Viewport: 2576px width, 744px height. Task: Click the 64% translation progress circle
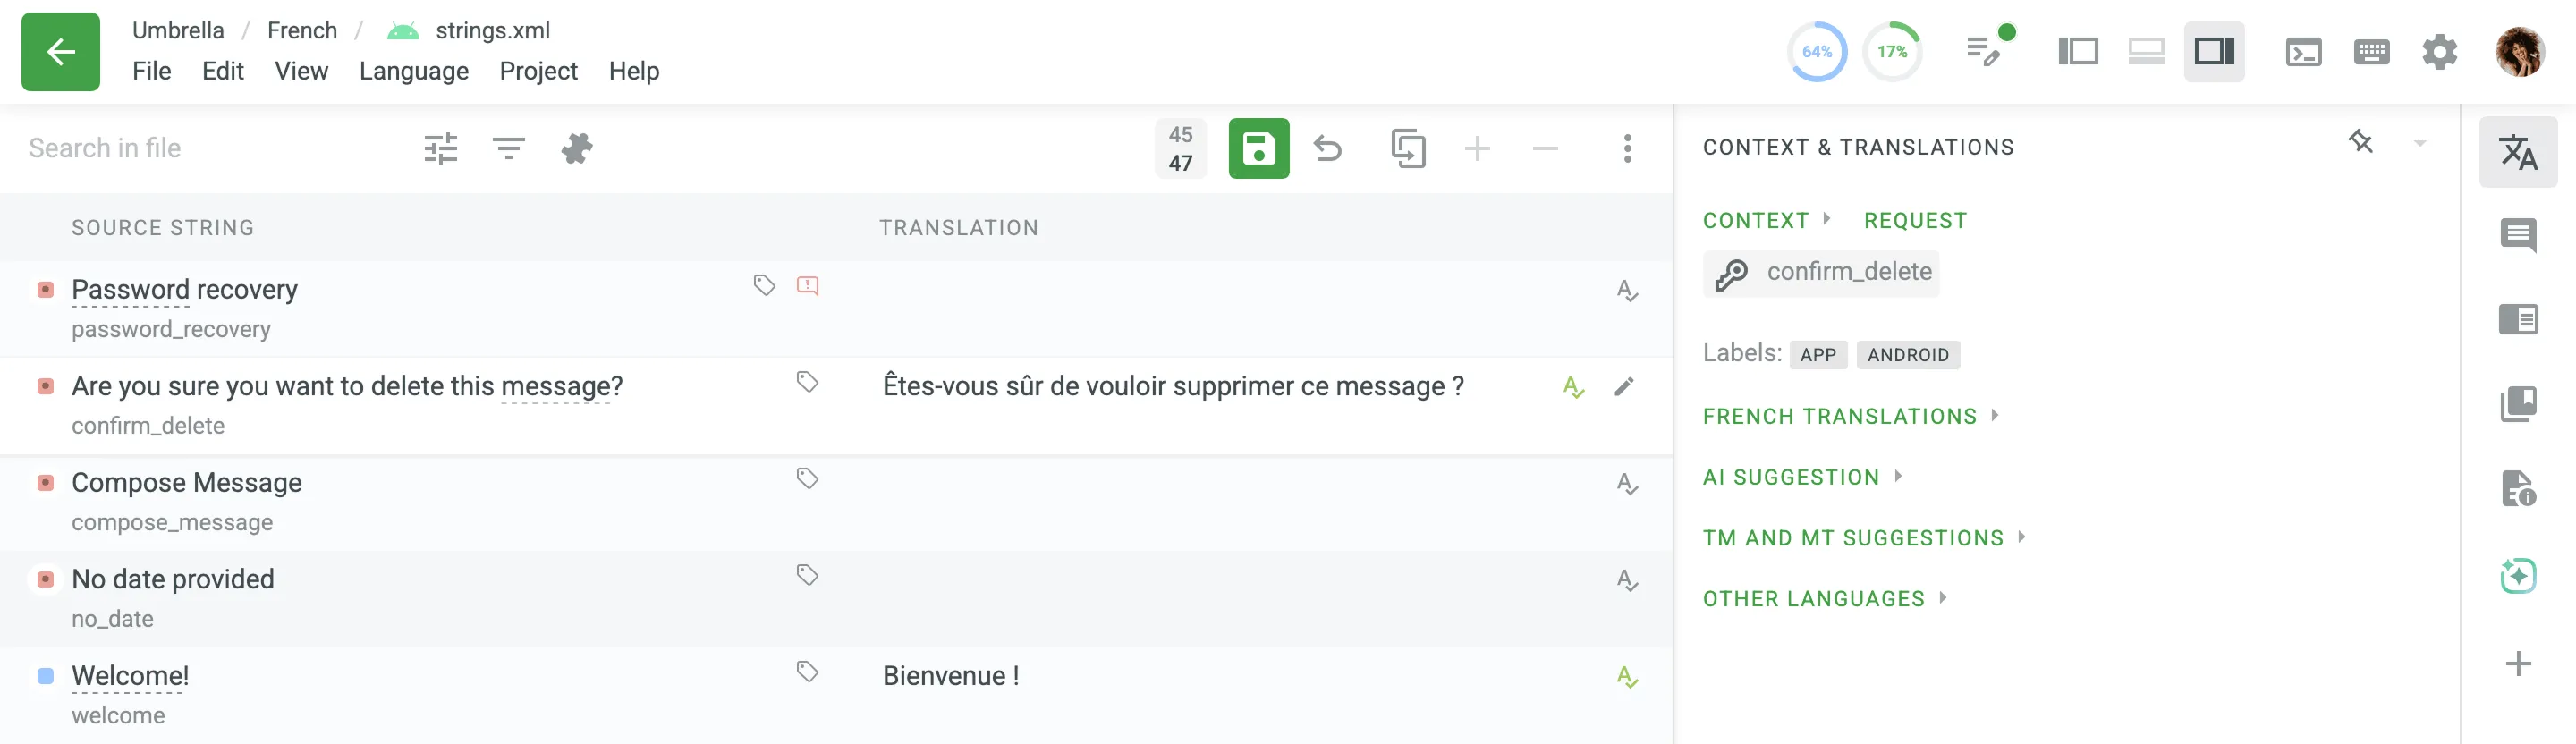pyautogui.click(x=1817, y=51)
